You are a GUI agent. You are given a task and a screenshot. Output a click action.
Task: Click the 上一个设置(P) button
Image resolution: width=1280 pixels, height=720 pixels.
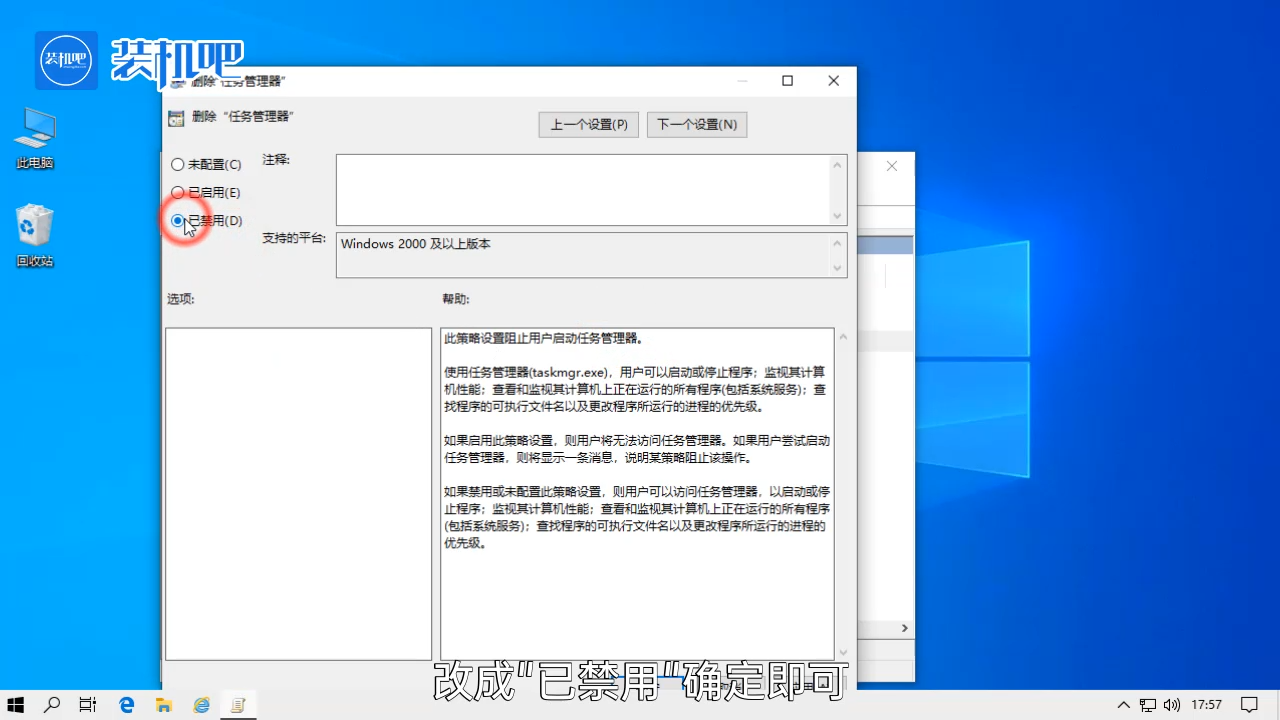[588, 124]
